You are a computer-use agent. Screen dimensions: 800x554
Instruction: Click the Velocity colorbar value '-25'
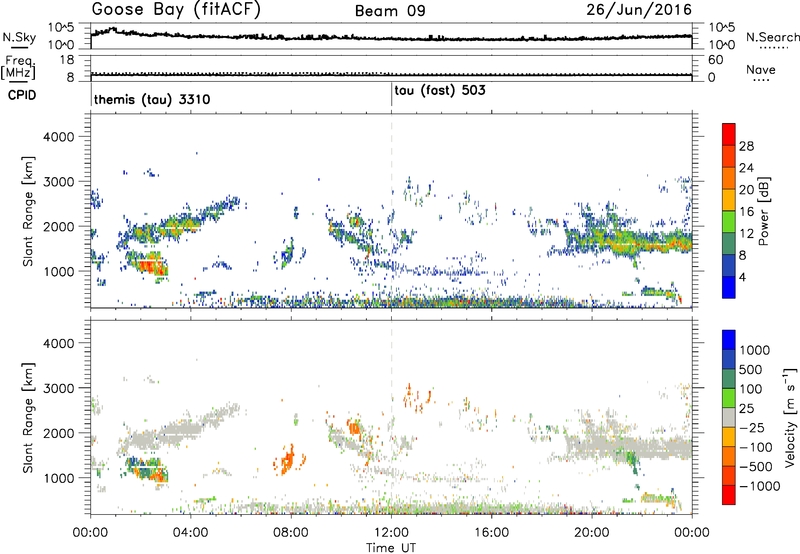pos(753,427)
